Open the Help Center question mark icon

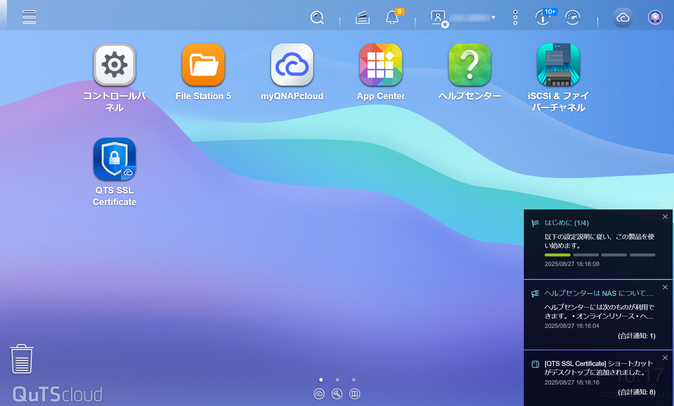tap(469, 65)
